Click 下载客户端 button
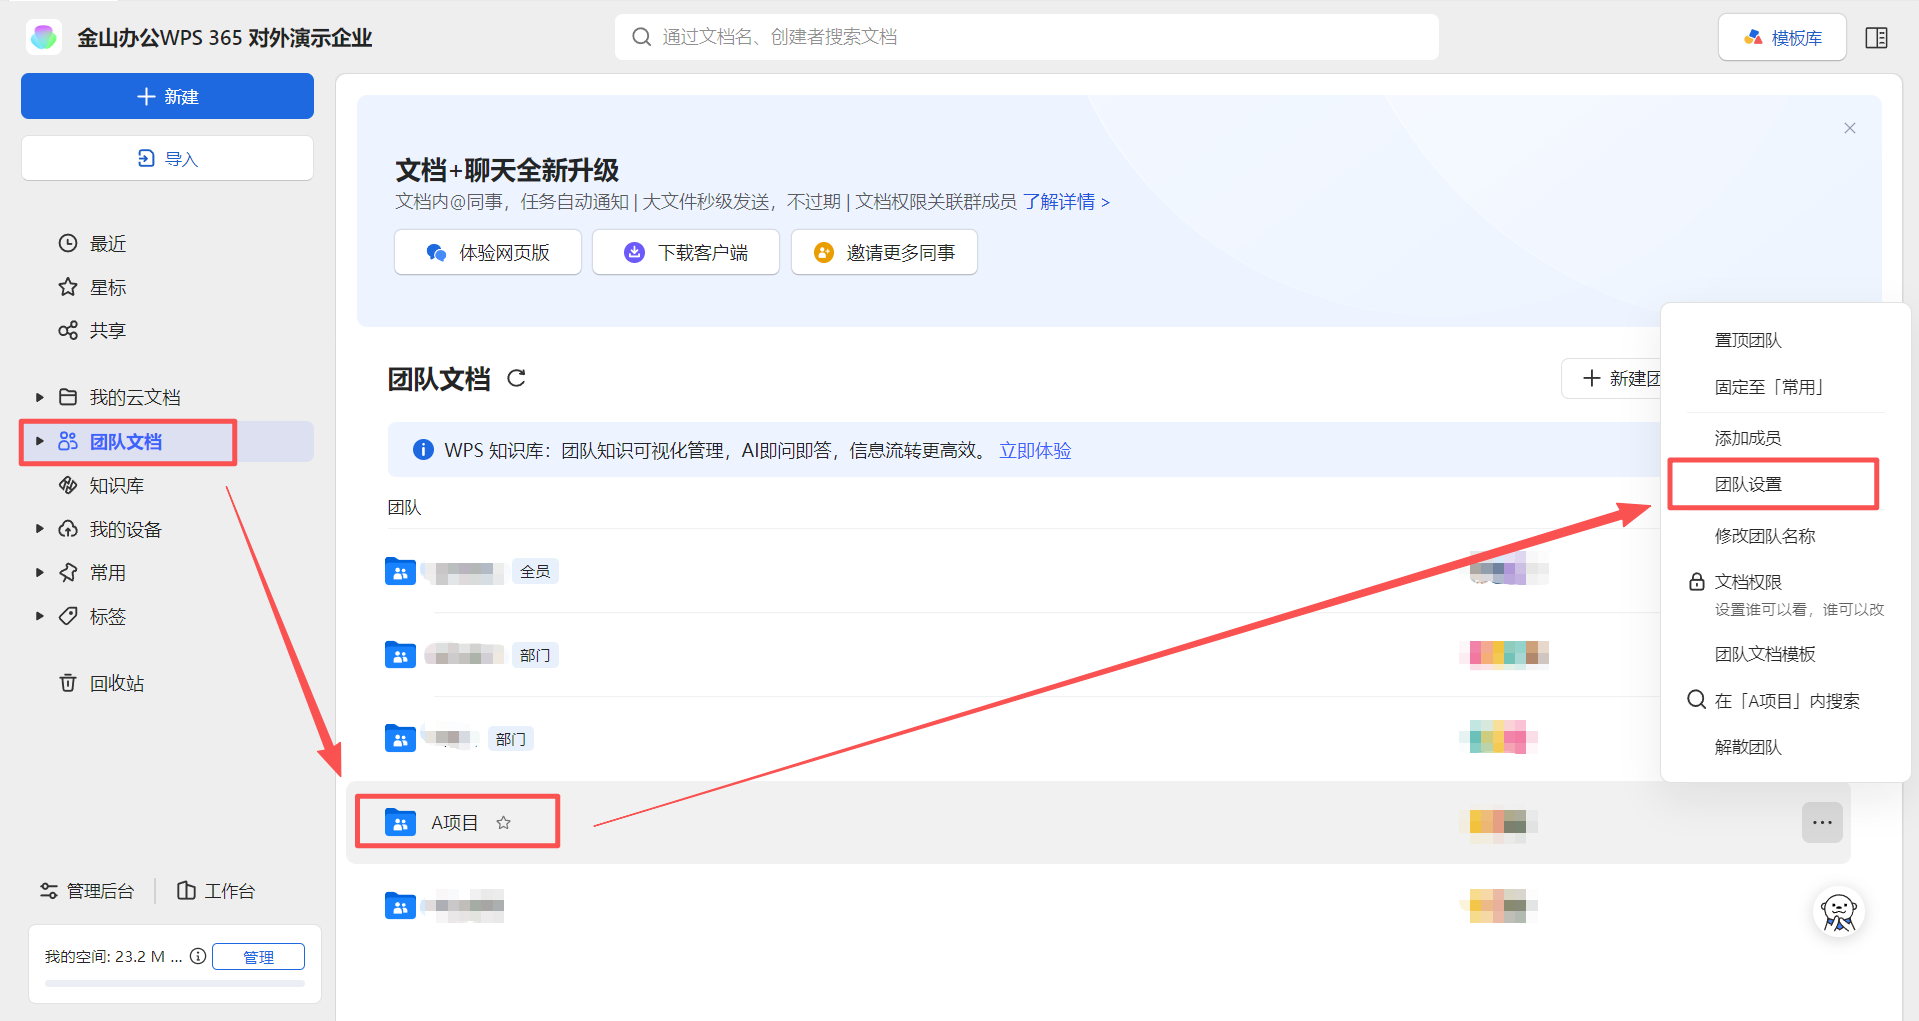Screen dimensions: 1919x1021 coord(686,252)
